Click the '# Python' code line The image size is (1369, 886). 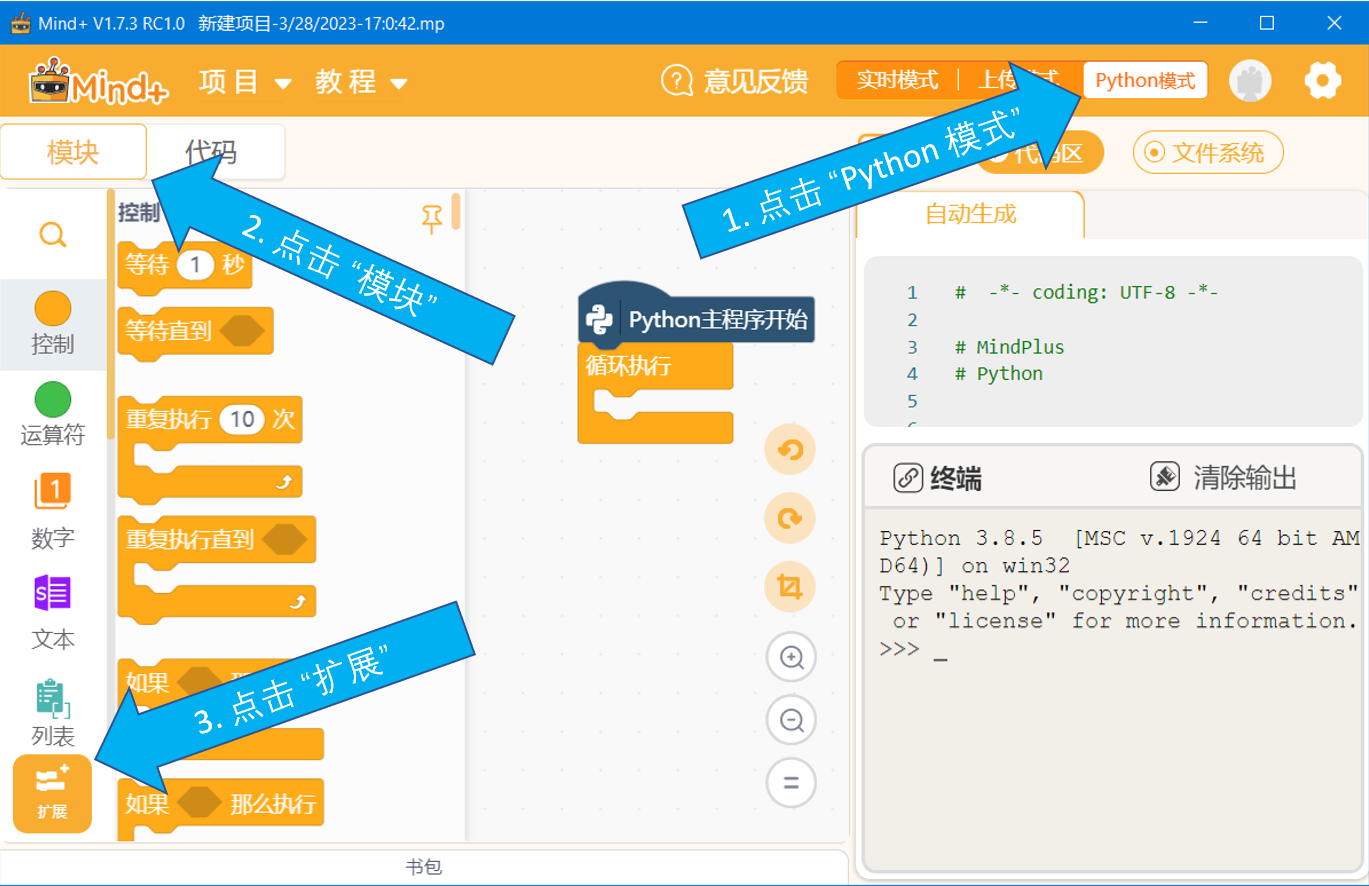pyautogui.click(x=999, y=373)
